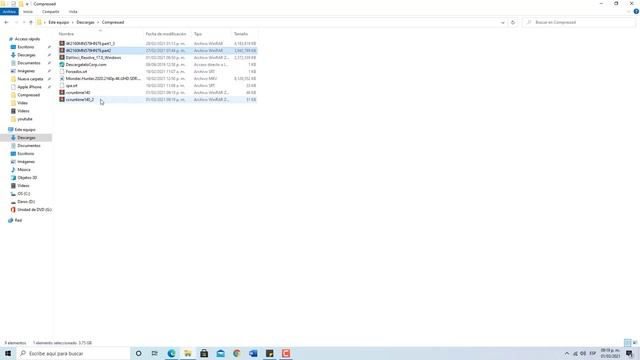Select Acceso rápido in the navigation pane
Image resolution: width=640 pixels, height=360 pixels.
point(27,39)
